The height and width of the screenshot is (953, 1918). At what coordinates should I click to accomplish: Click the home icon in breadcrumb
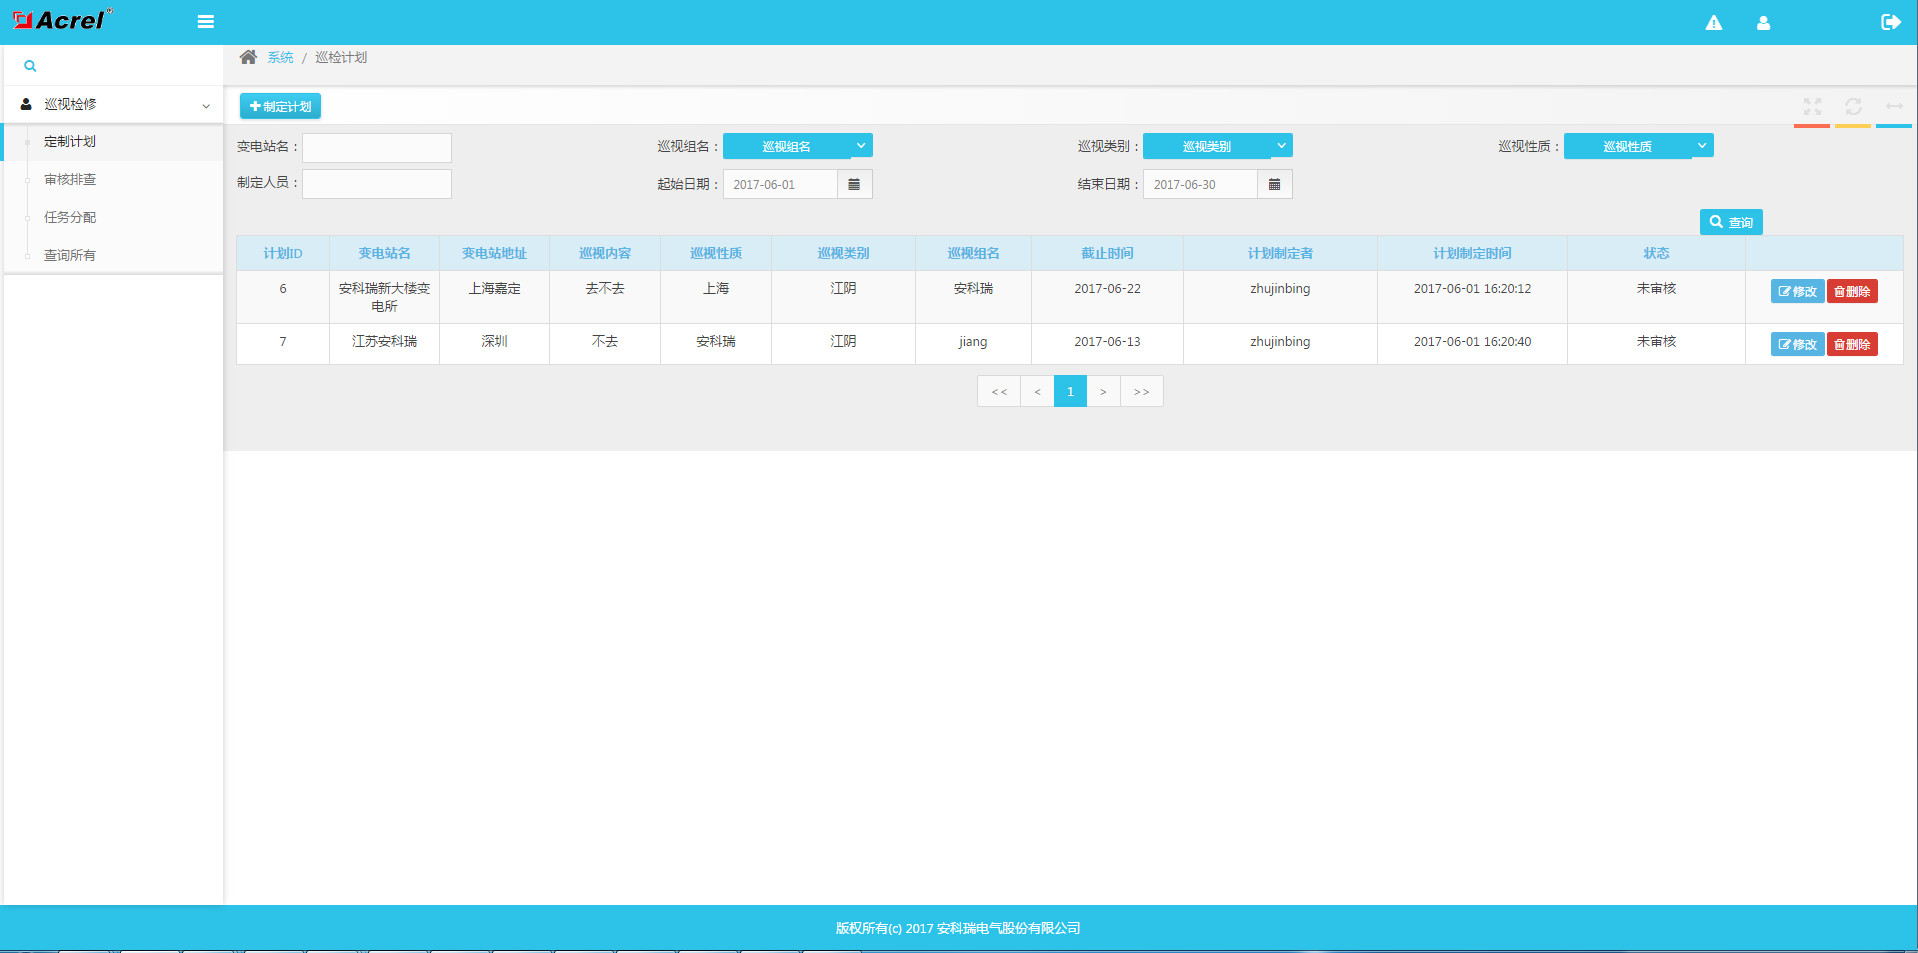point(248,57)
